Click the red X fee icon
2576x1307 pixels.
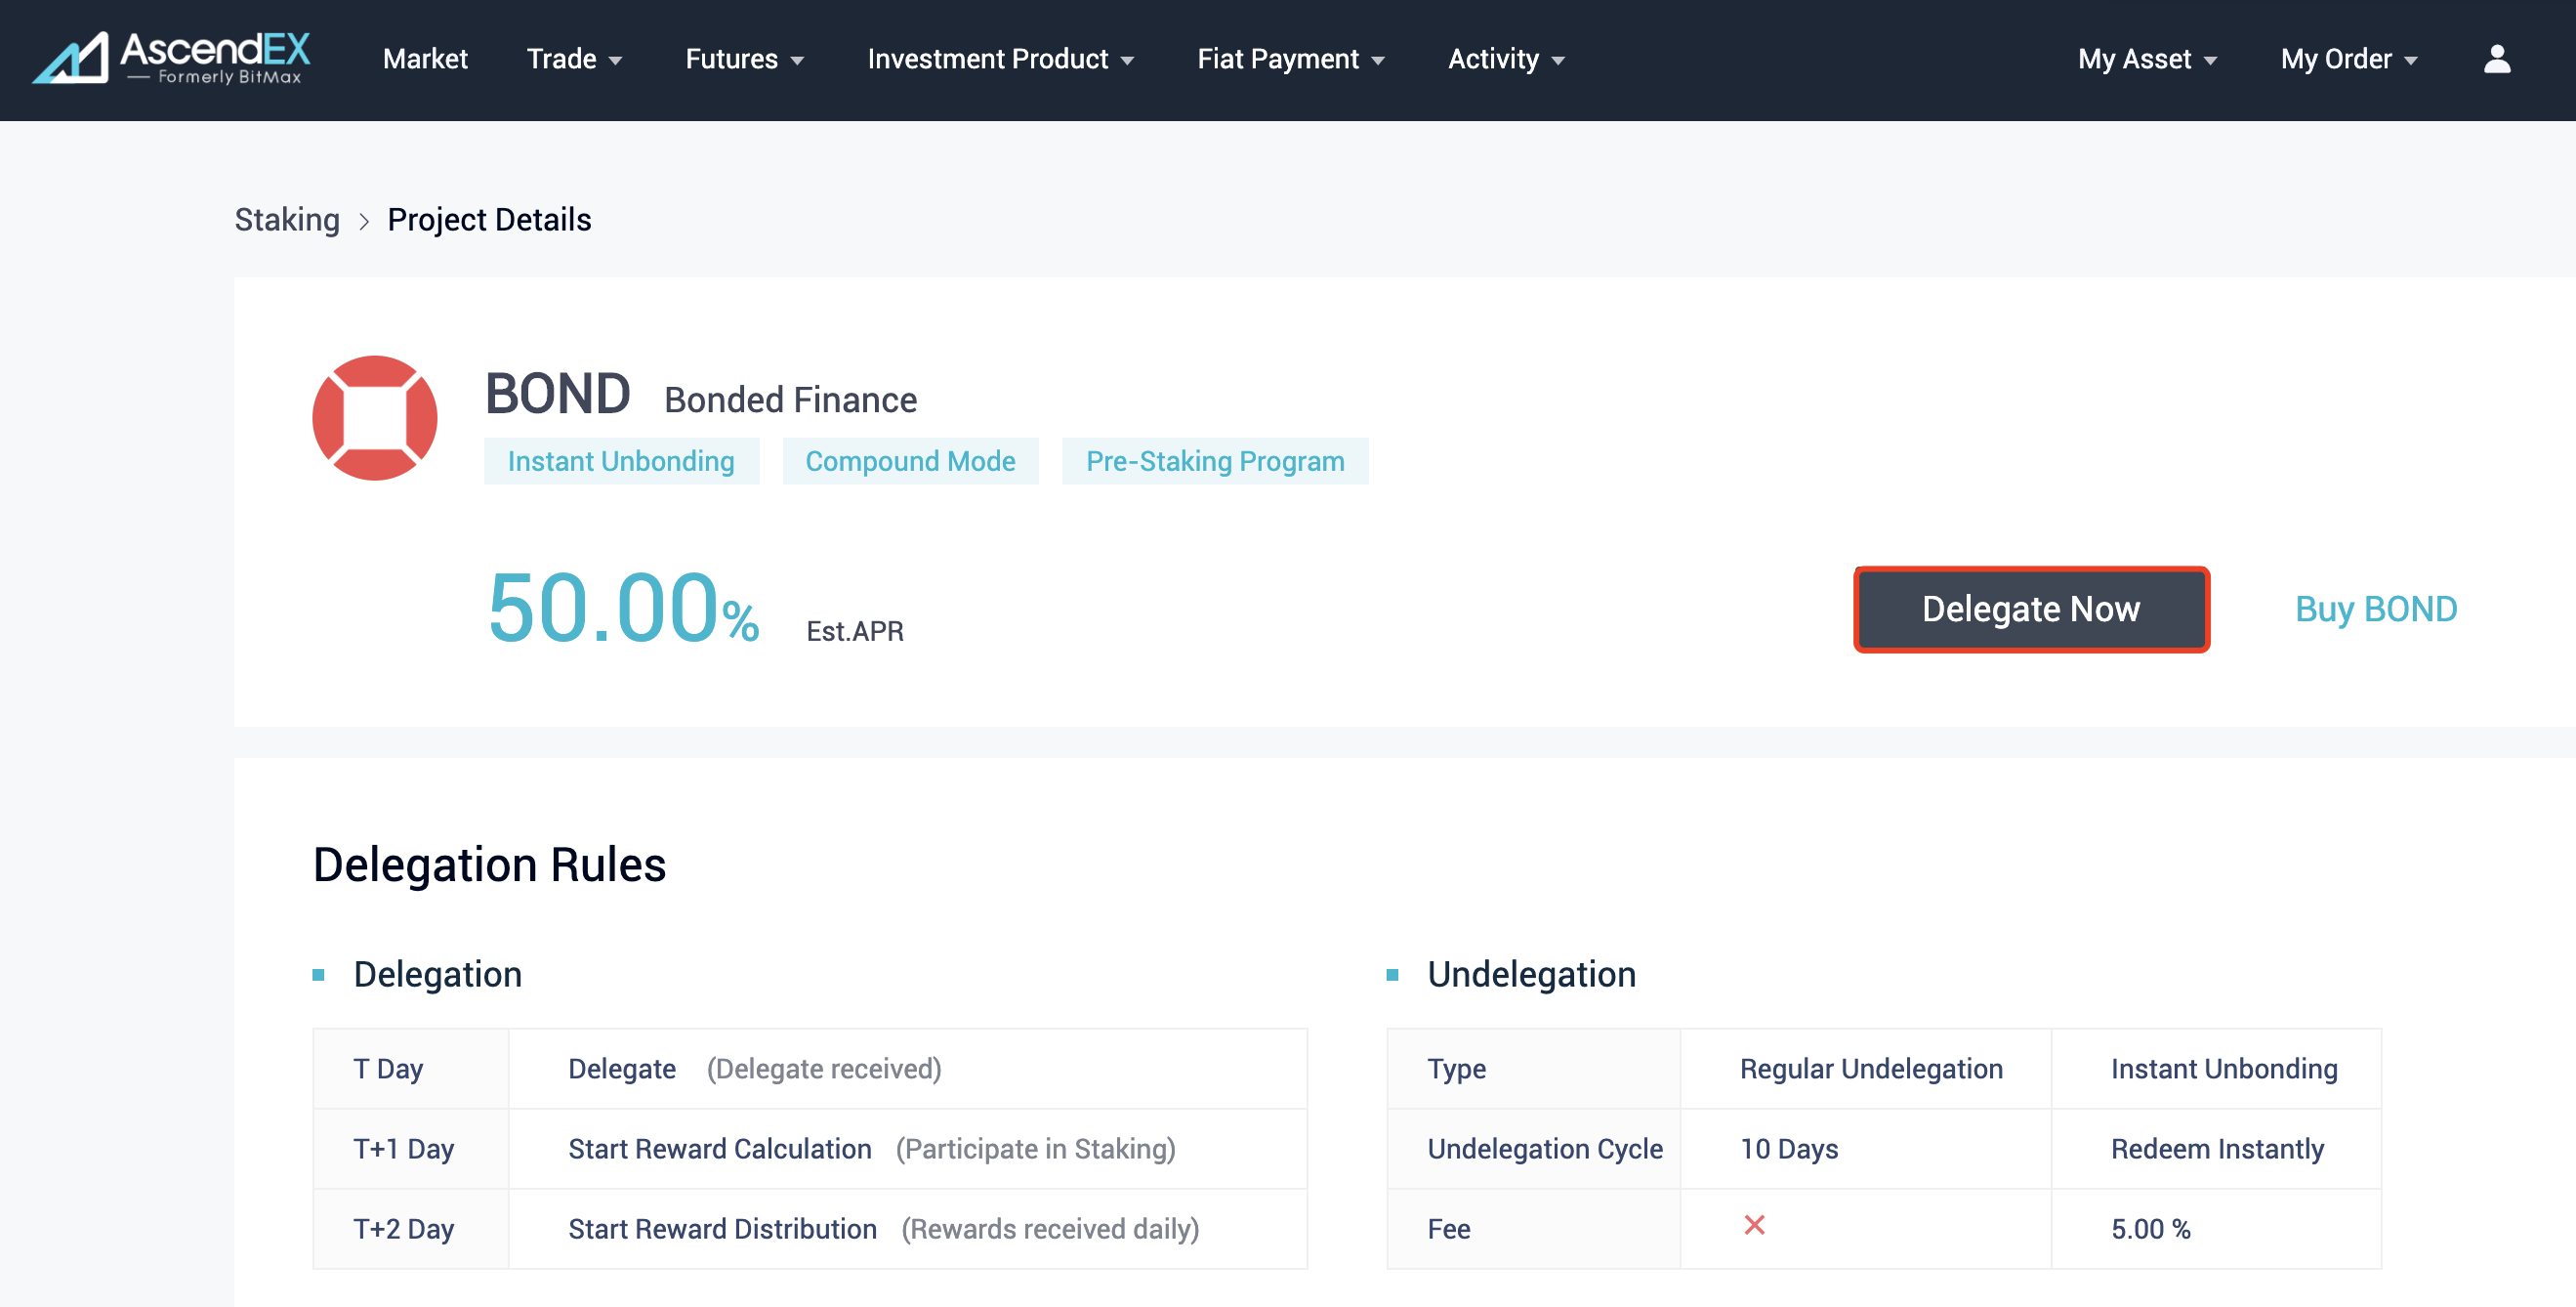(x=1754, y=1225)
